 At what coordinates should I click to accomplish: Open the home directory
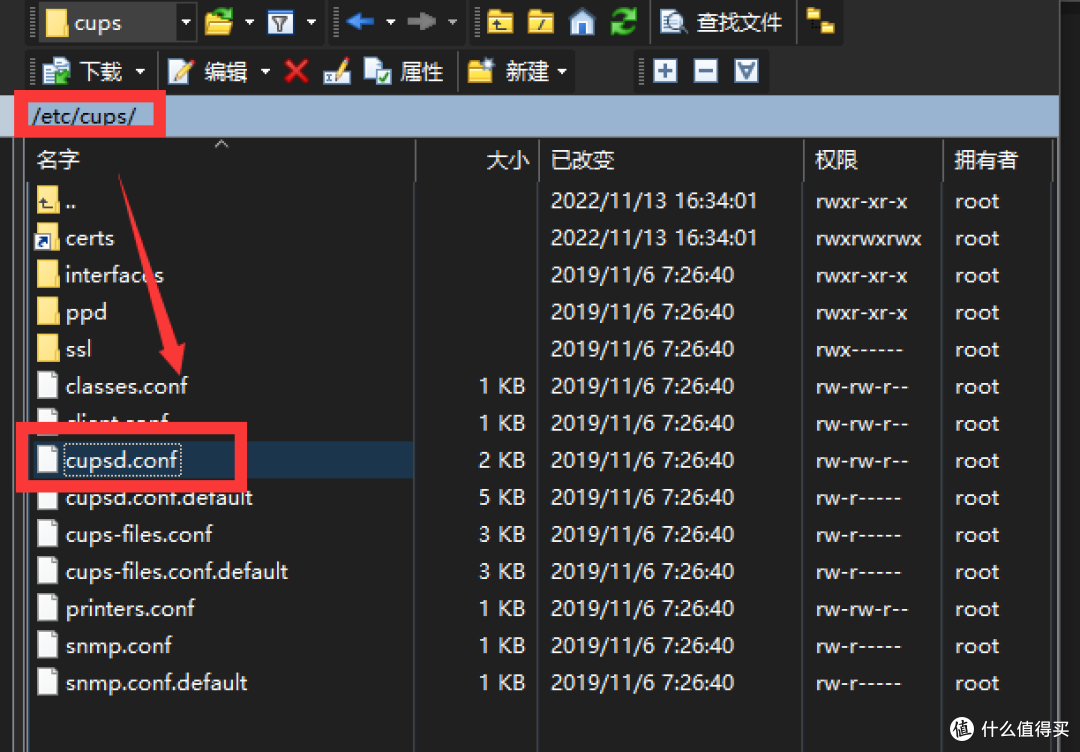[582, 22]
